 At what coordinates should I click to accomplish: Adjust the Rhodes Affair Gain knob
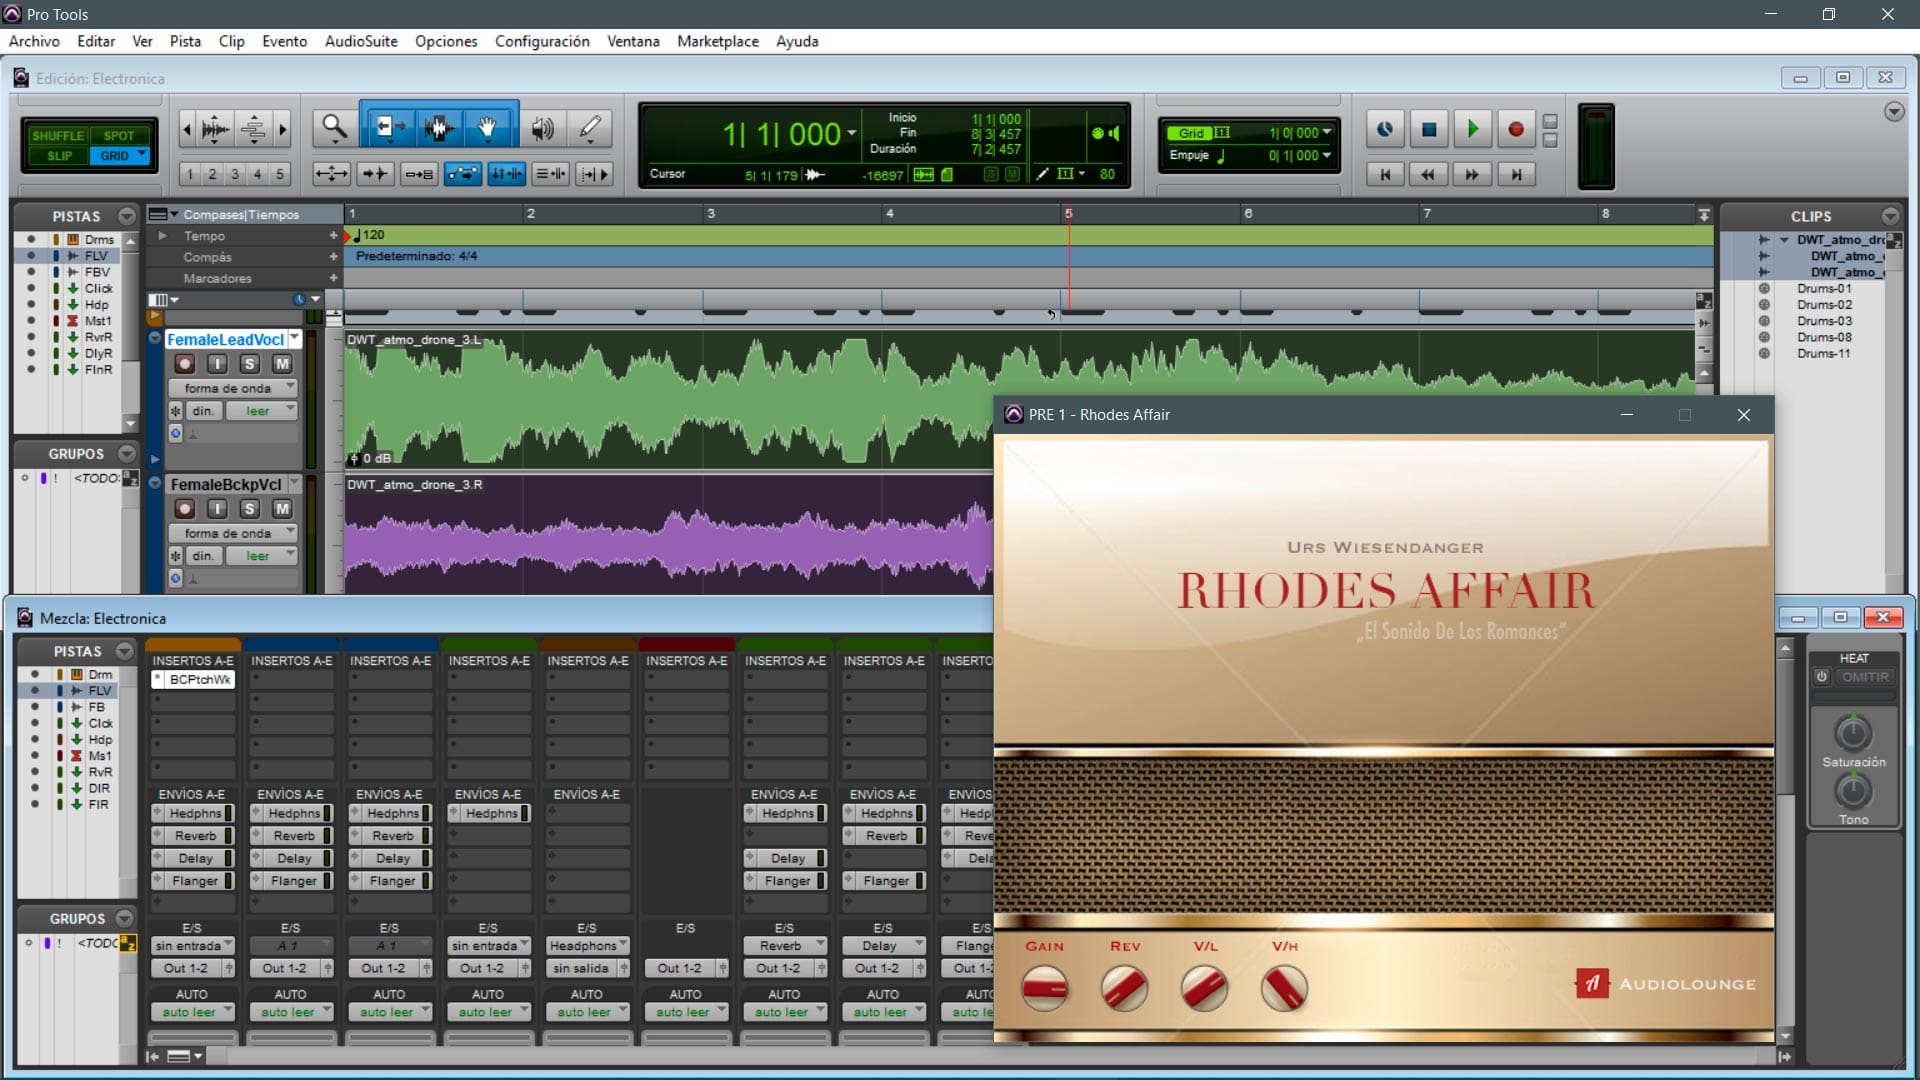click(x=1045, y=988)
